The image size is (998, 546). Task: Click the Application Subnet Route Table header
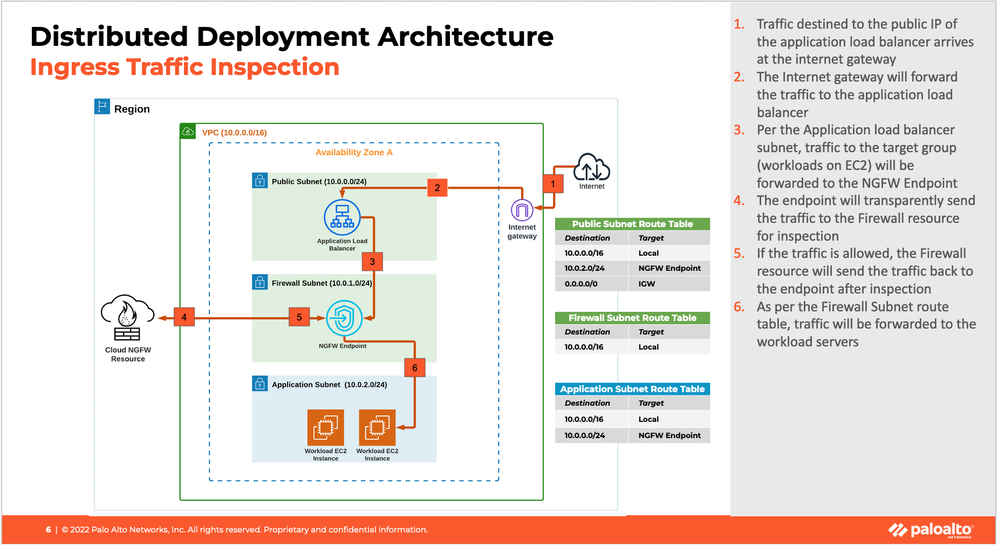click(632, 389)
